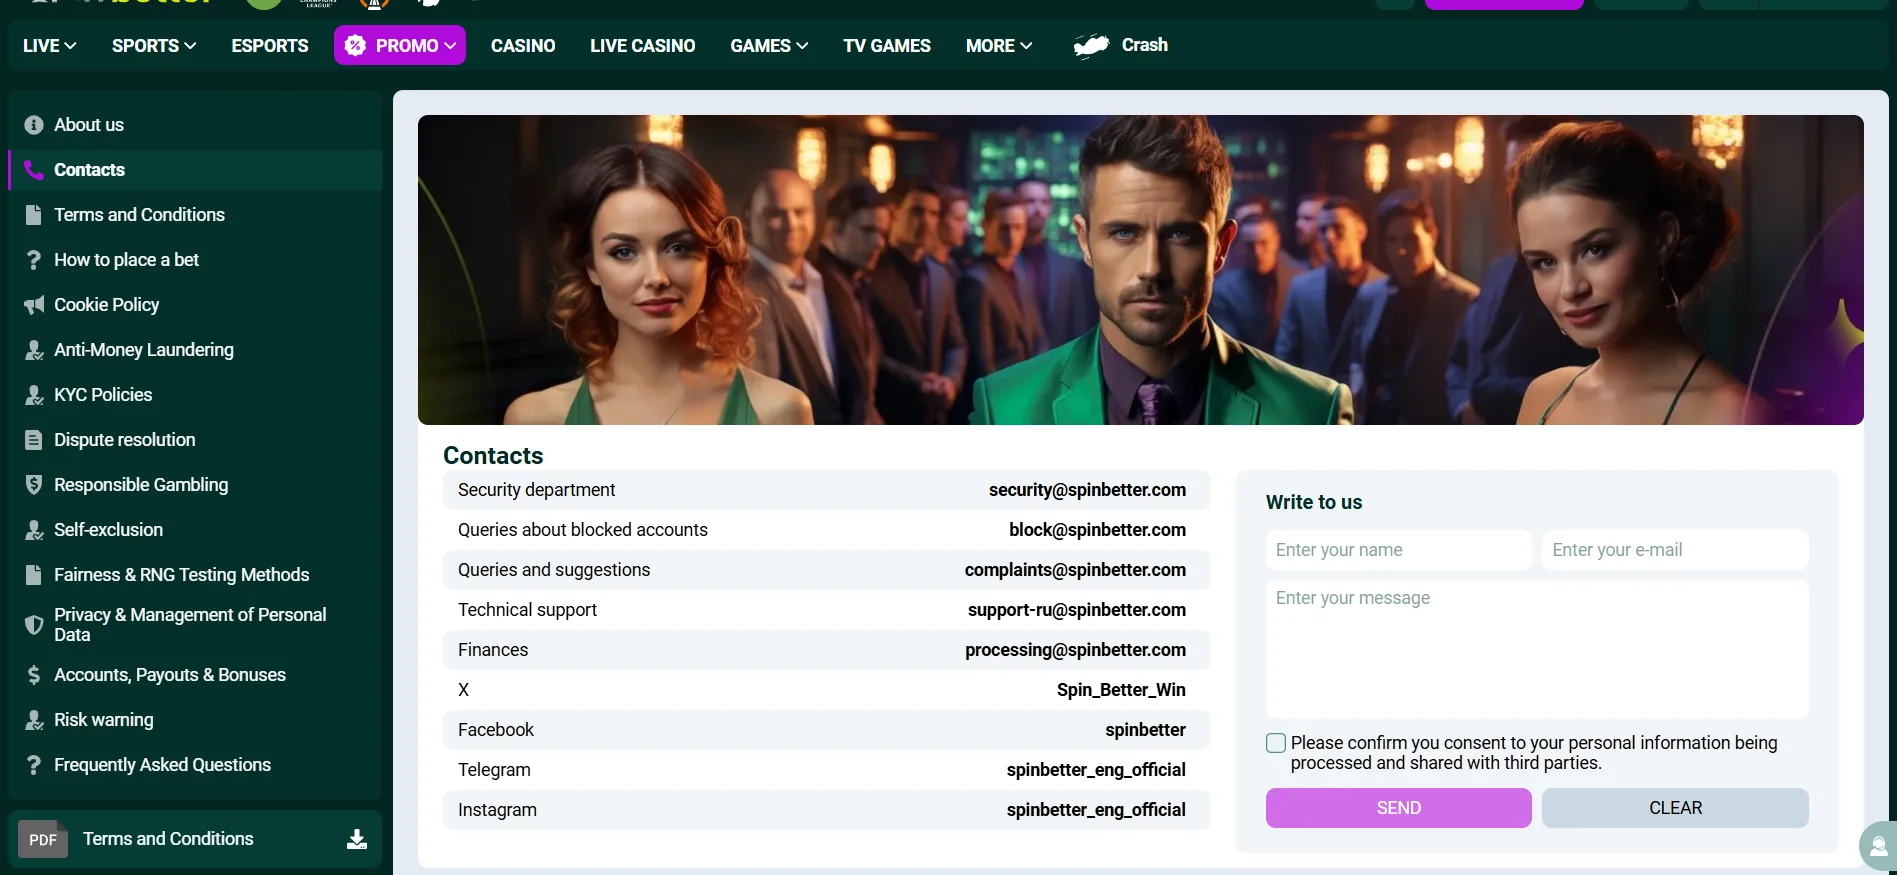Open the Anti-Money Laundering page
This screenshot has width=1897, height=875.
point(144,350)
